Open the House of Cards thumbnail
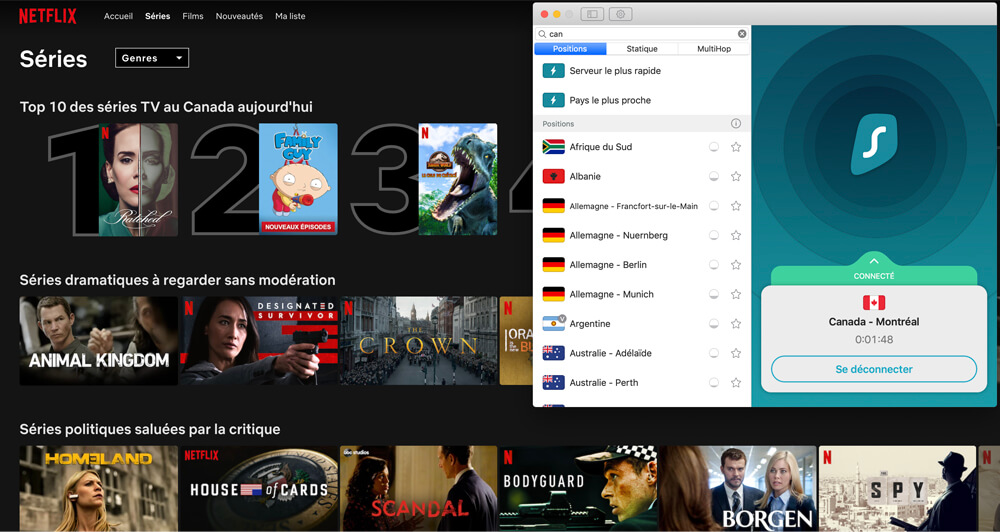 pyautogui.click(x=259, y=489)
